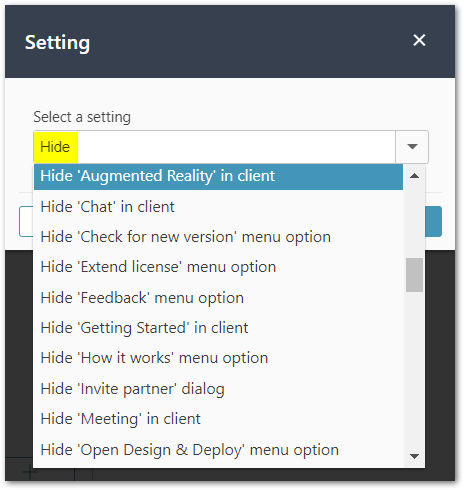Screen dimensions: 464x490
Task: Click the setting search field containing Hide
Action: coord(214,147)
